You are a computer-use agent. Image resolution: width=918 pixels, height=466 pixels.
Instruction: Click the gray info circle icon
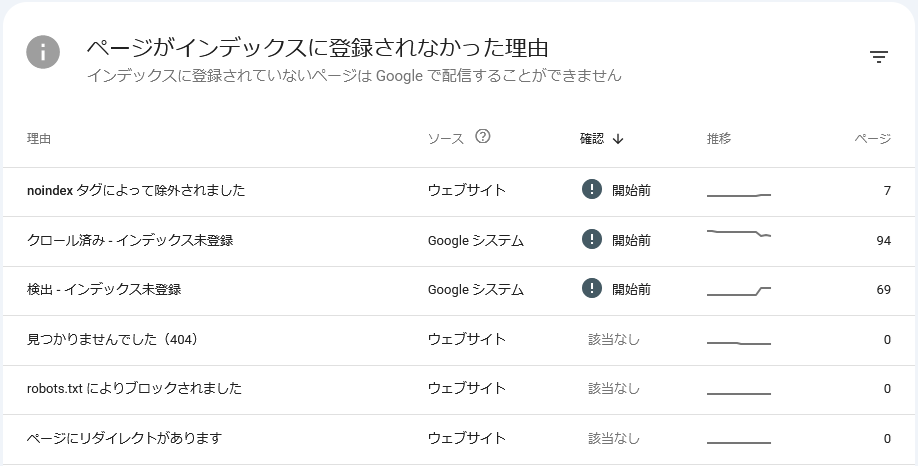43,52
